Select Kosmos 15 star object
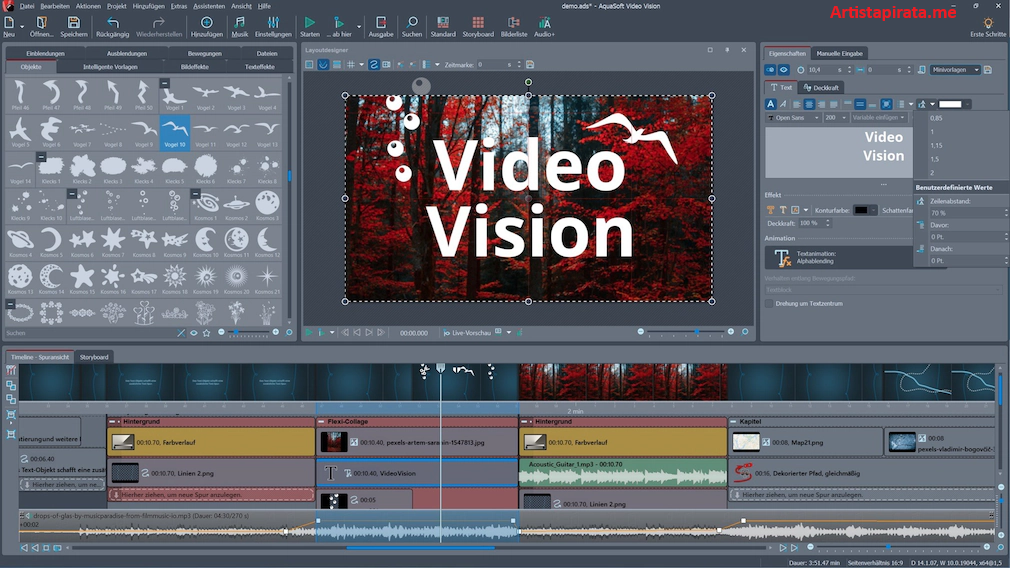The image size is (1010, 568). (82, 279)
